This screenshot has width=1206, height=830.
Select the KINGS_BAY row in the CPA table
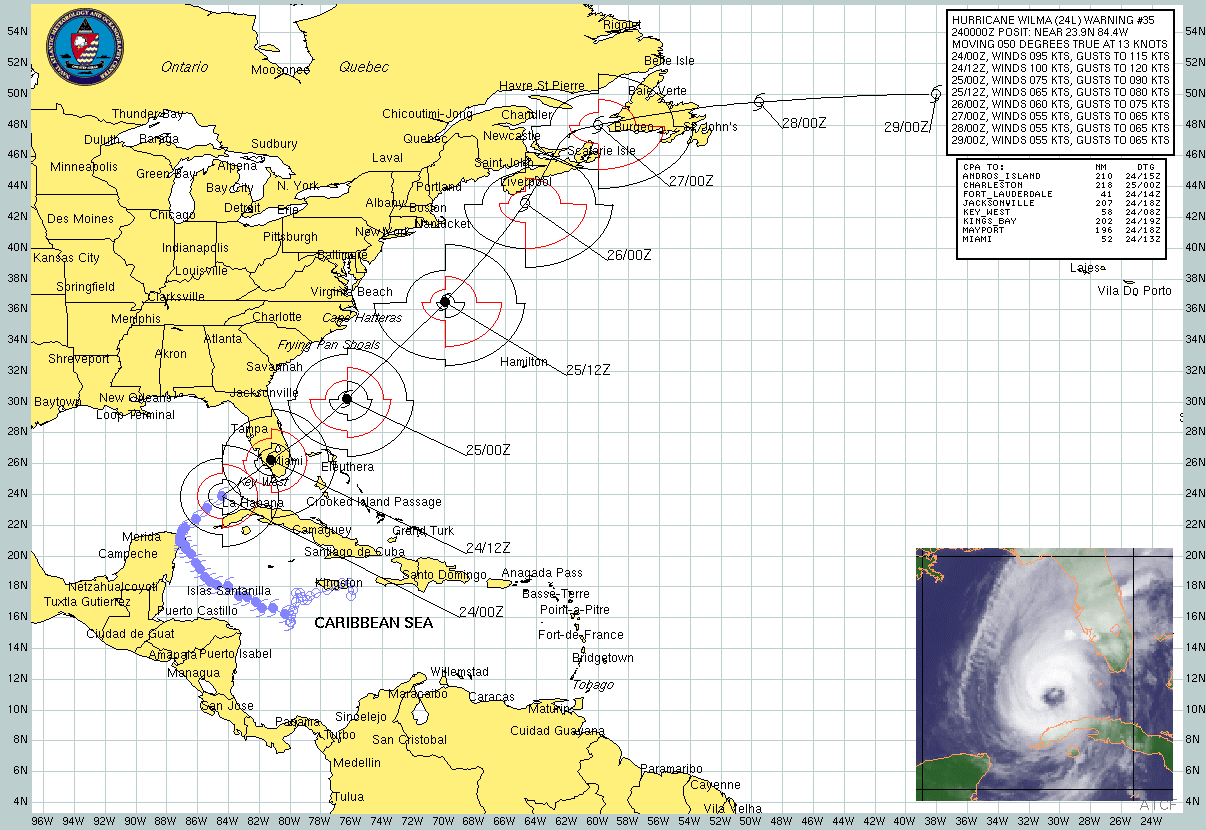(x=1061, y=221)
